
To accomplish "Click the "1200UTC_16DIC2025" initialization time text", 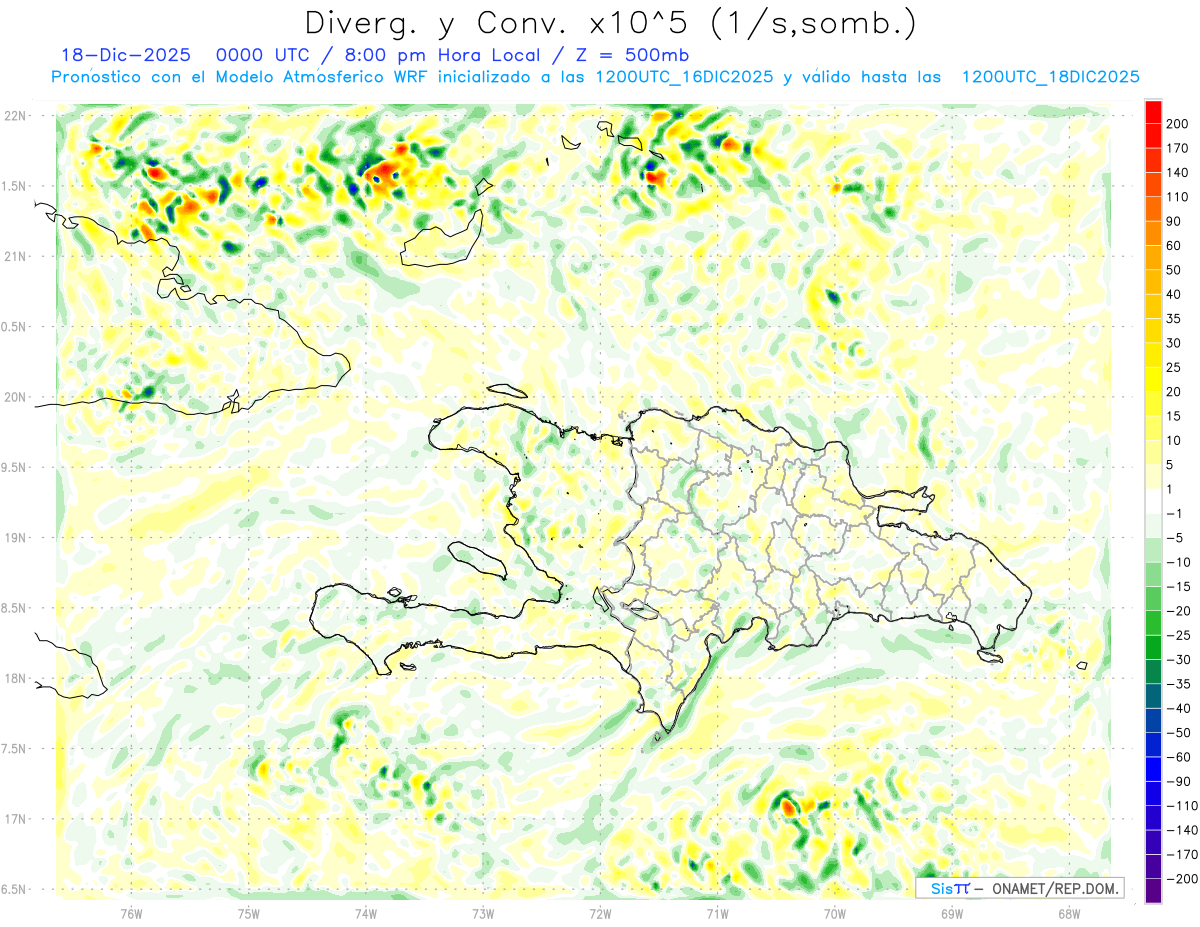I will tap(684, 77).
